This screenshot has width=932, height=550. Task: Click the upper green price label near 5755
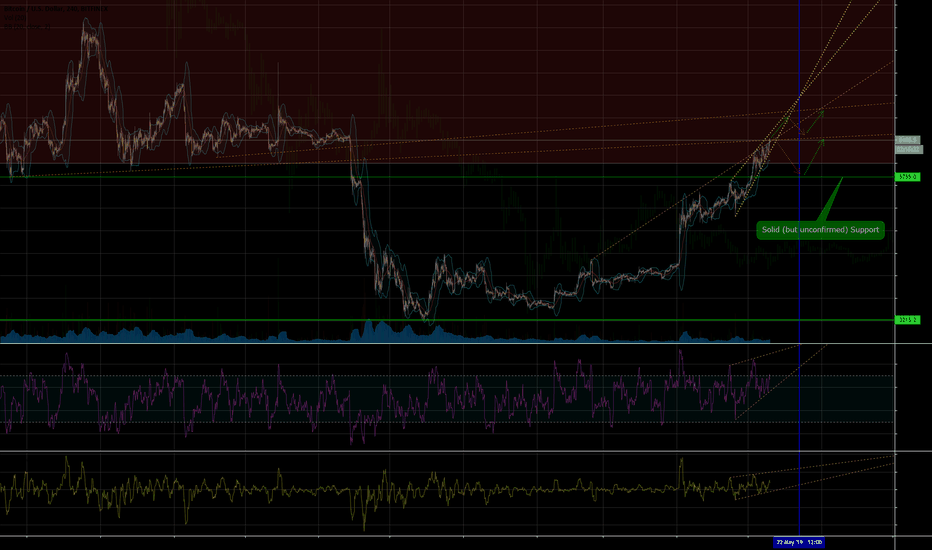pos(908,177)
